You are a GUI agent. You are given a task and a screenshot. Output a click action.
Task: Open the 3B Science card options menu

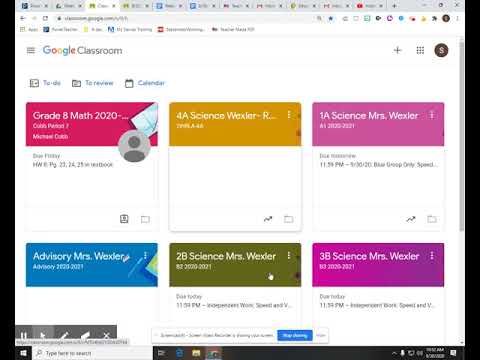[x=432, y=256]
